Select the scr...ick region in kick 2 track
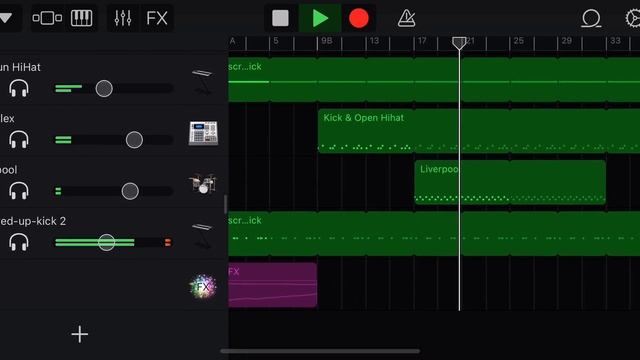This screenshot has height=360, width=640. 434,233
